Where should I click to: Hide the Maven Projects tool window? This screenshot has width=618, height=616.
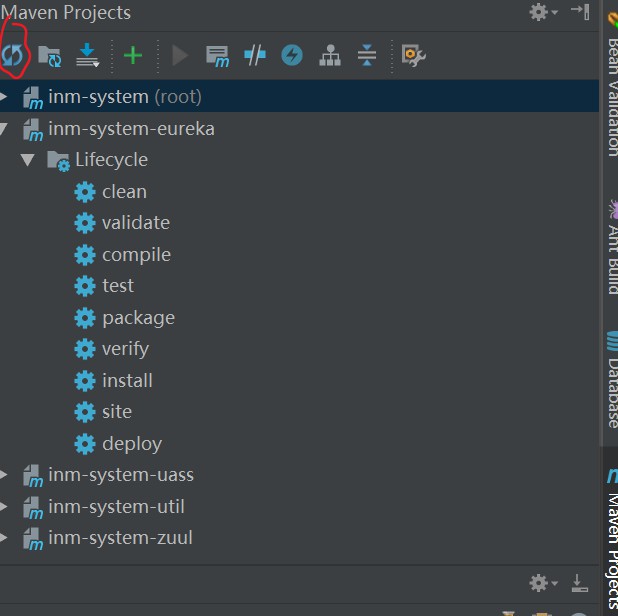pos(580,12)
